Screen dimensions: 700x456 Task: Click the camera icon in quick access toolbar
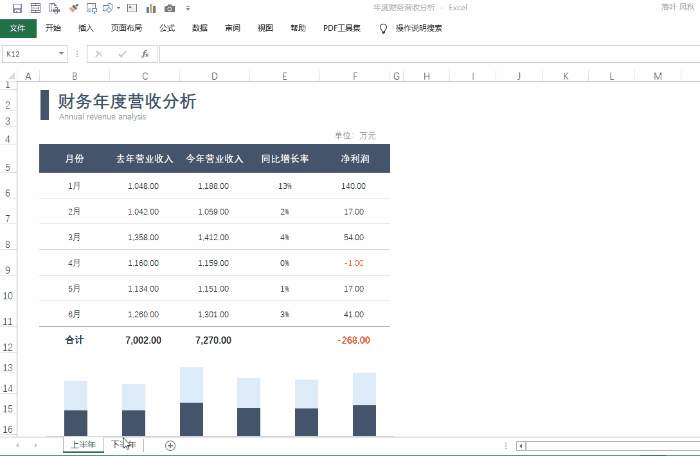pos(170,8)
